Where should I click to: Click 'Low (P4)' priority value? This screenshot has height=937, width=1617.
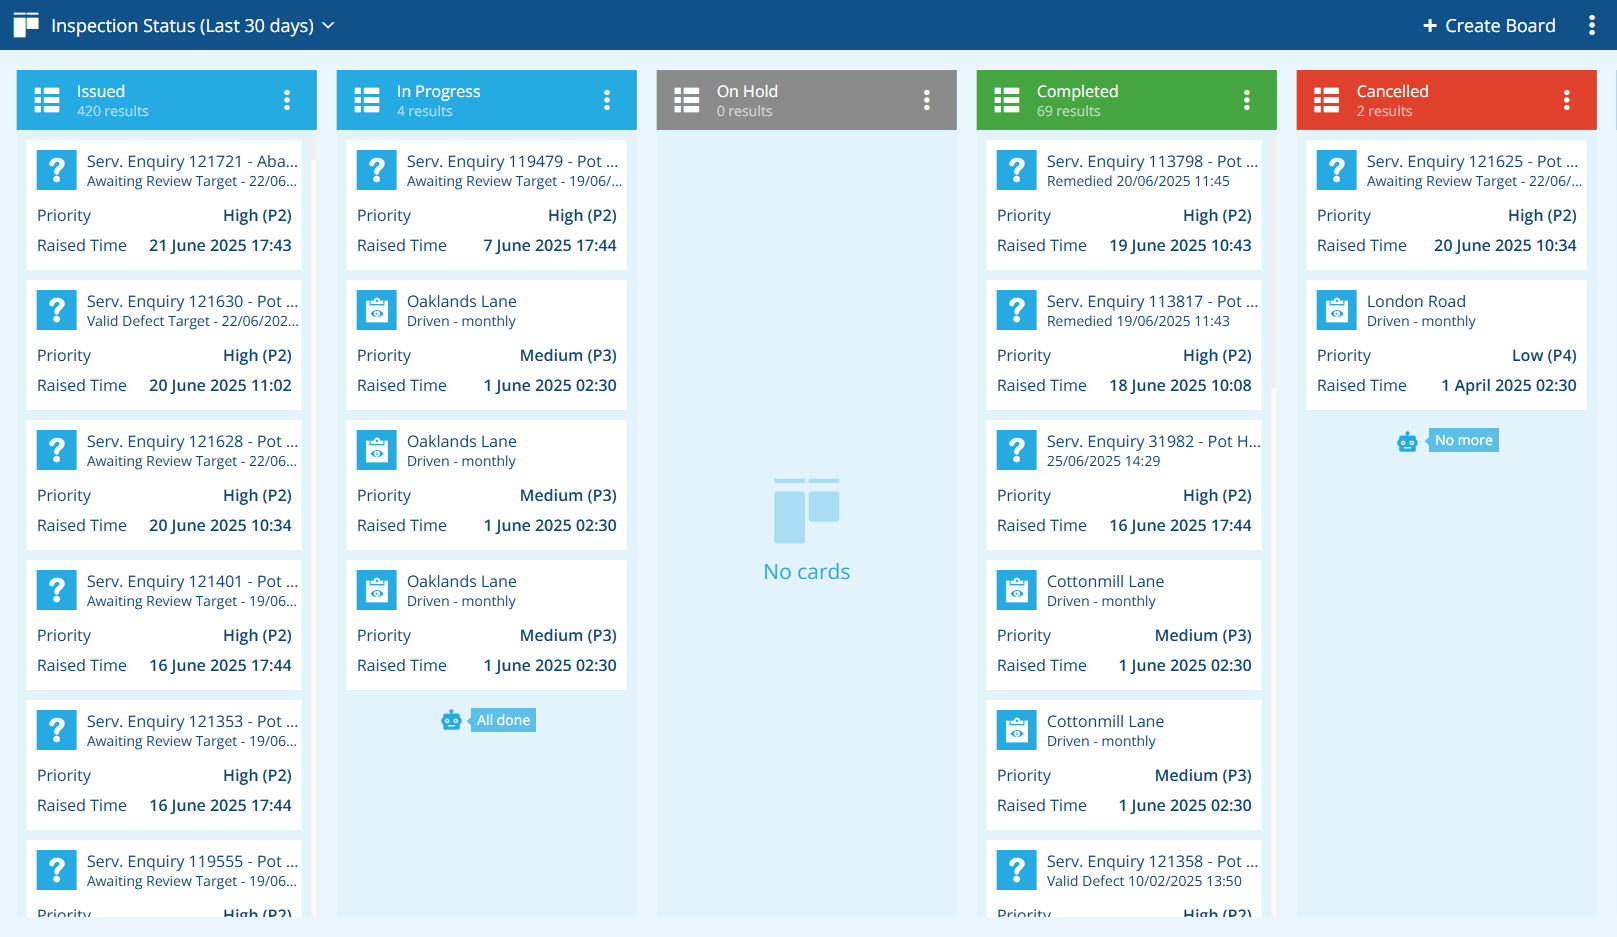pos(1544,355)
